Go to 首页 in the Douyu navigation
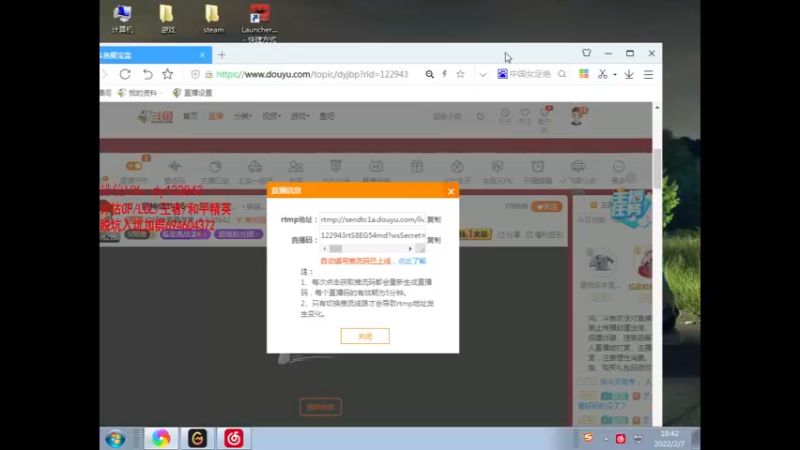This screenshot has width=800, height=450. coord(190,116)
